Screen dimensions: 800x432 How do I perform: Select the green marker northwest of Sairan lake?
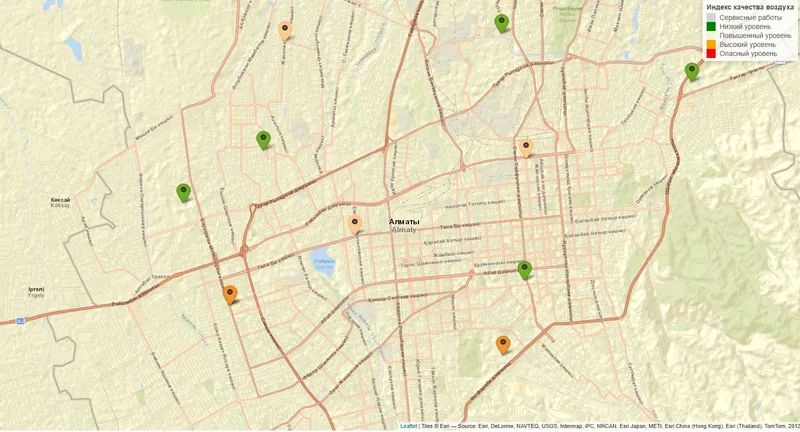point(263,139)
